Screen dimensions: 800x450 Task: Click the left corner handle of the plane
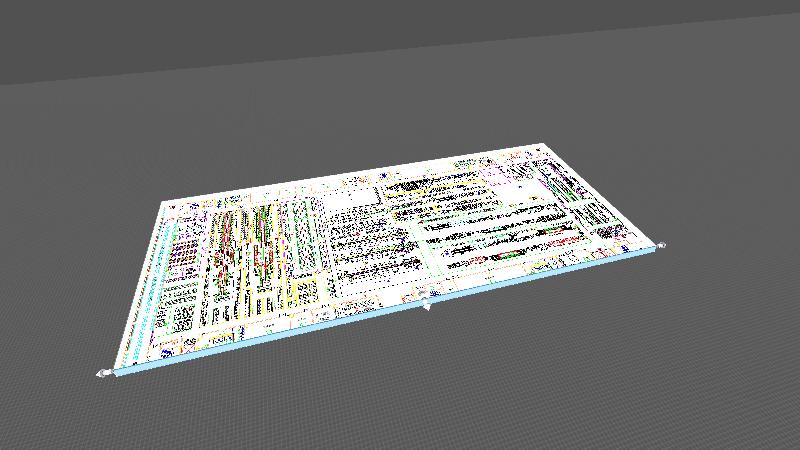point(102,374)
